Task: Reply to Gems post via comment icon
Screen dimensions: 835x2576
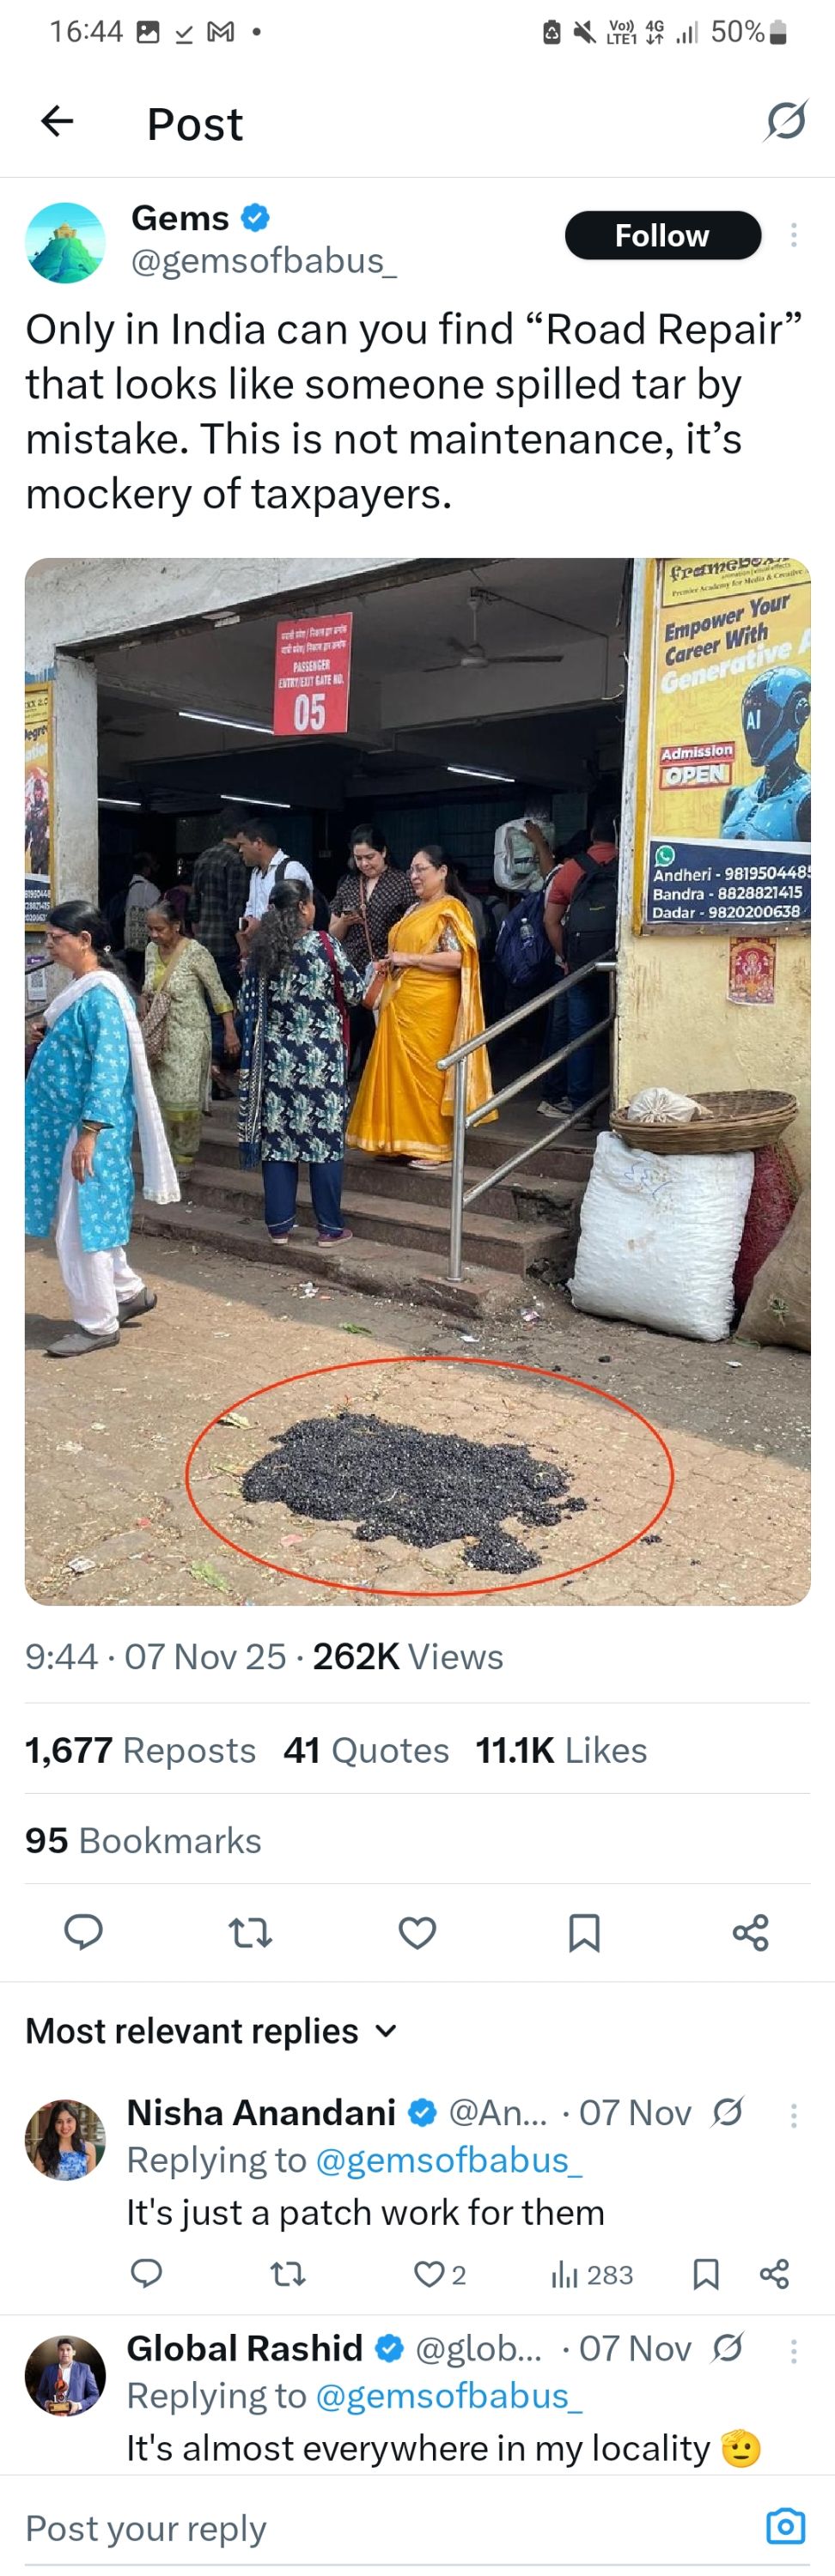Action: pyautogui.click(x=83, y=1932)
